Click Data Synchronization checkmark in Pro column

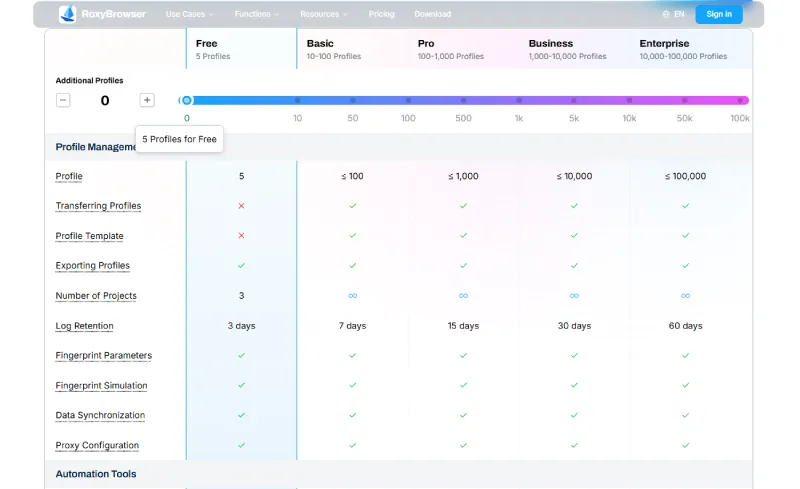point(463,415)
